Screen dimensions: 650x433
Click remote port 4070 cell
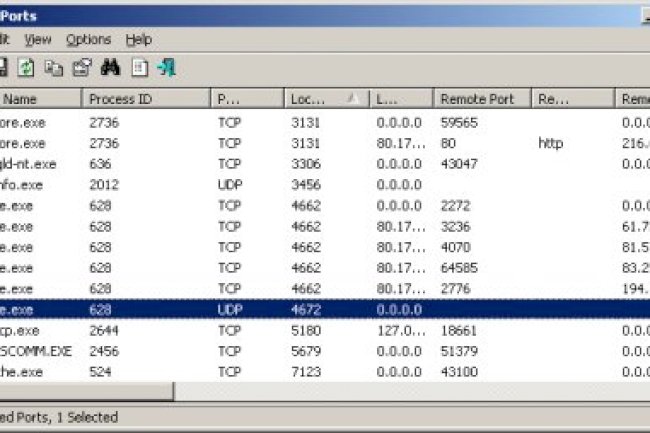pyautogui.click(x=455, y=247)
